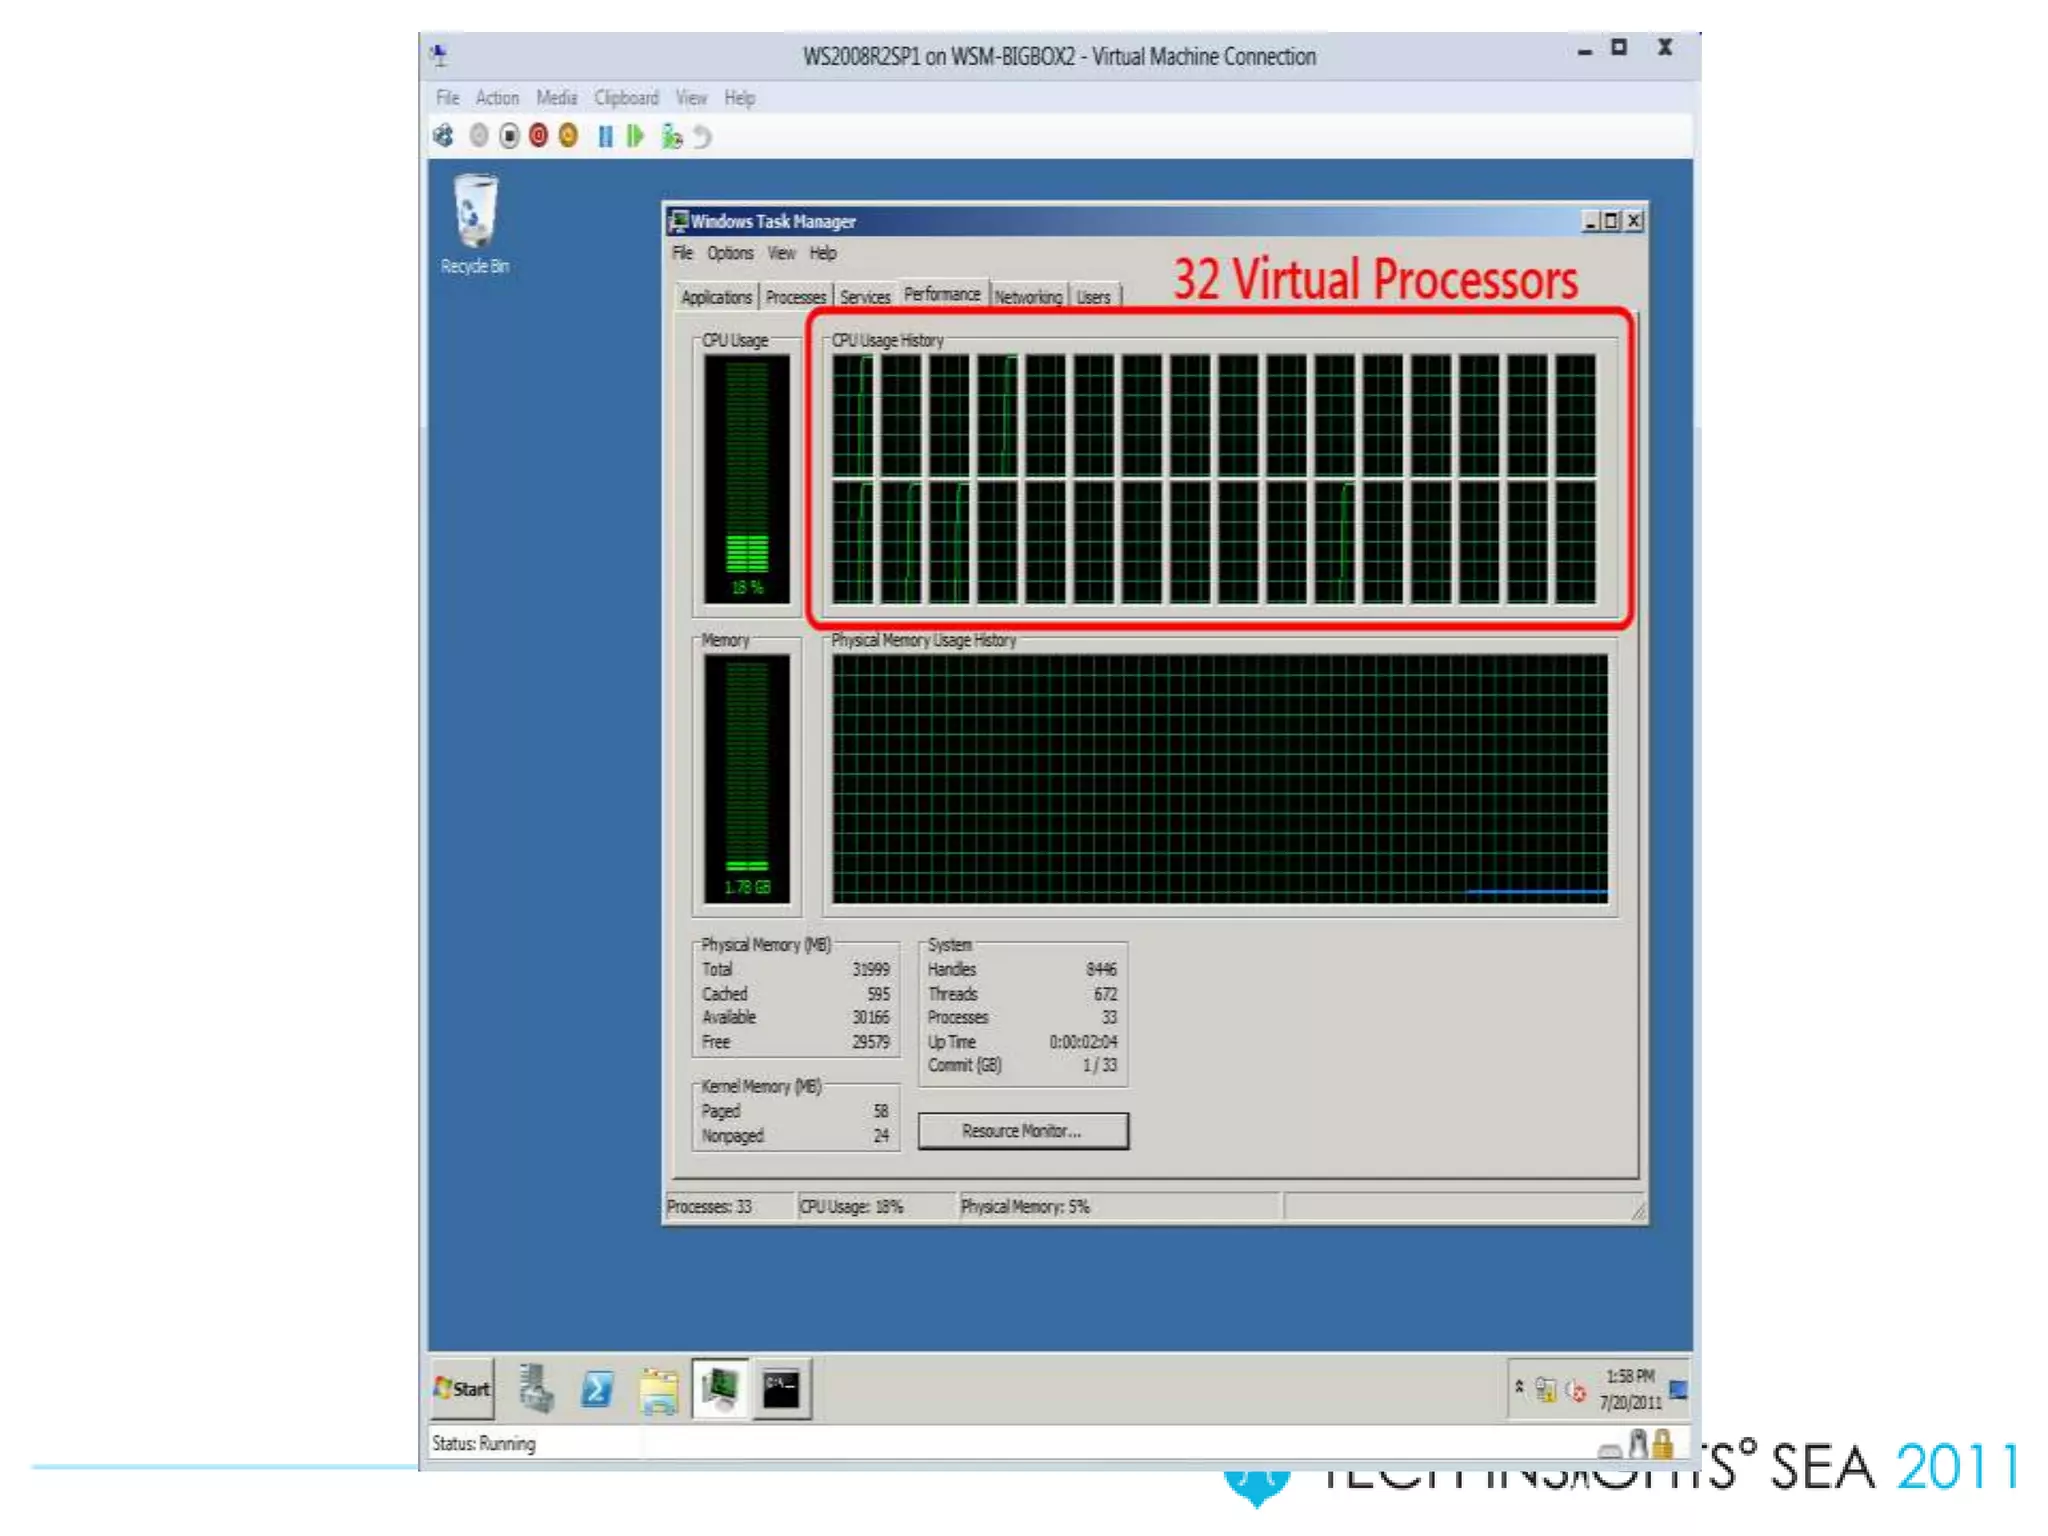The height and width of the screenshot is (1536, 2048).
Task: Open Task Manager Options menu
Action: (x=730, y=253)
